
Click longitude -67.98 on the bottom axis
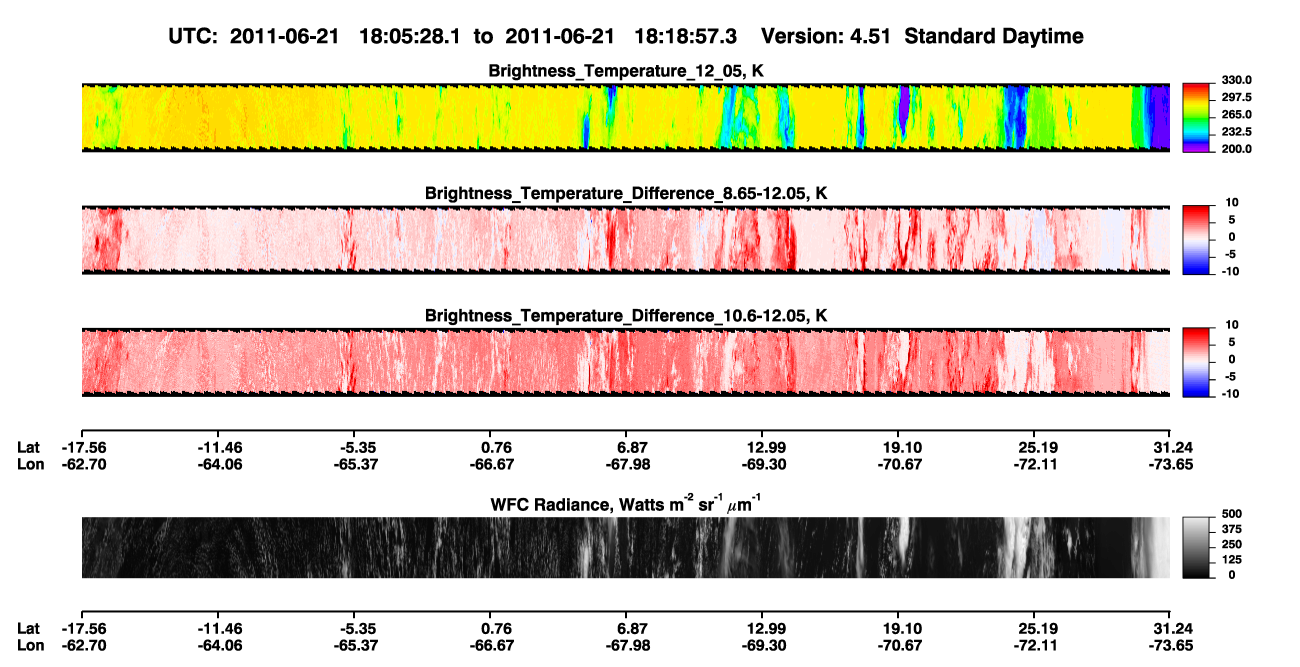tap(626, 647)
